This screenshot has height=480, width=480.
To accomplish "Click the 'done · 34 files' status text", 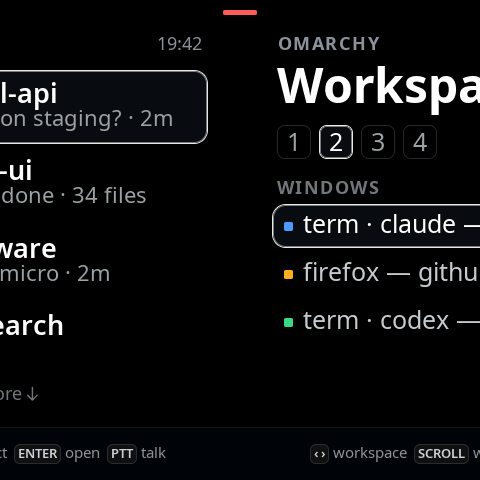I will [74, 196].
